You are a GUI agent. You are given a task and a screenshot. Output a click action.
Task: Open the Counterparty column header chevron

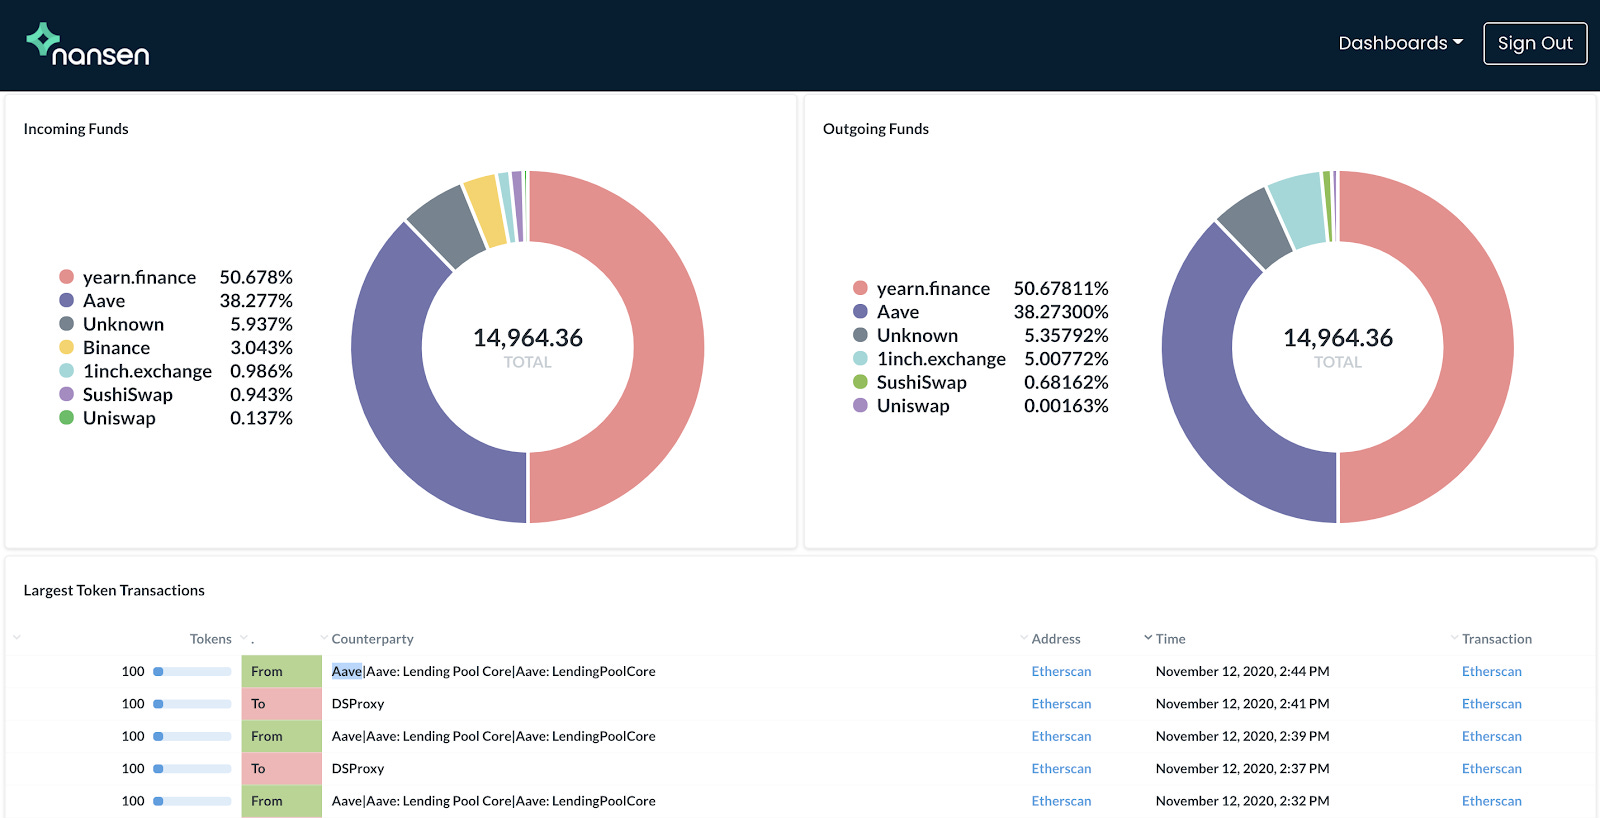(x=324, y=638)
